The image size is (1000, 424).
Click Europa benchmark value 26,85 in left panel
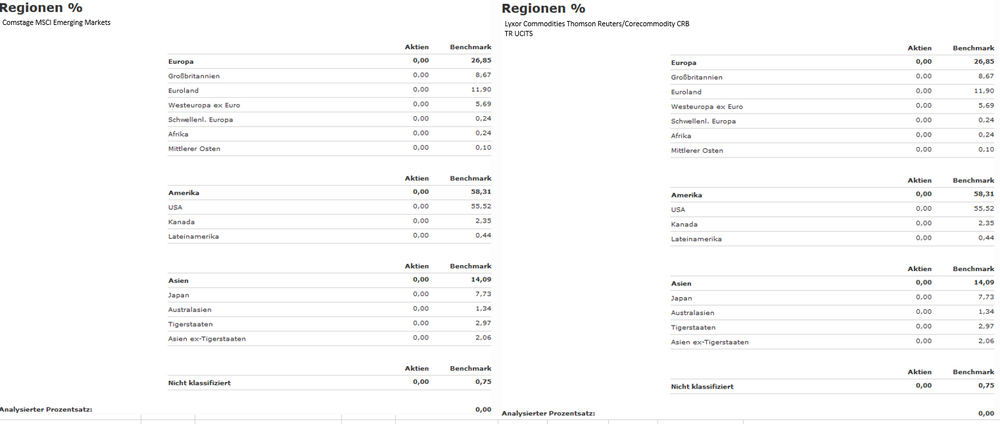482,61
